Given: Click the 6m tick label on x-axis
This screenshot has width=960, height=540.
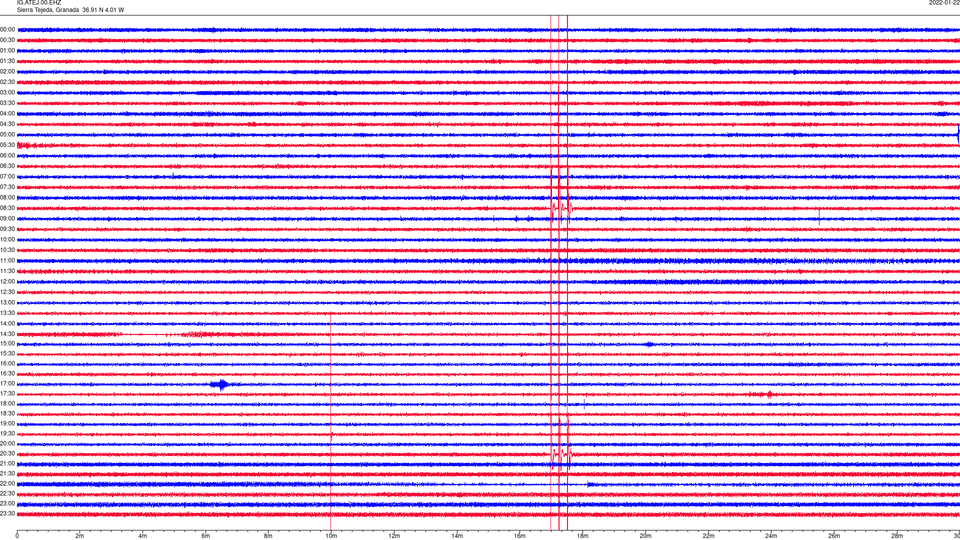Looking at the screenshot, I should 205,536.
